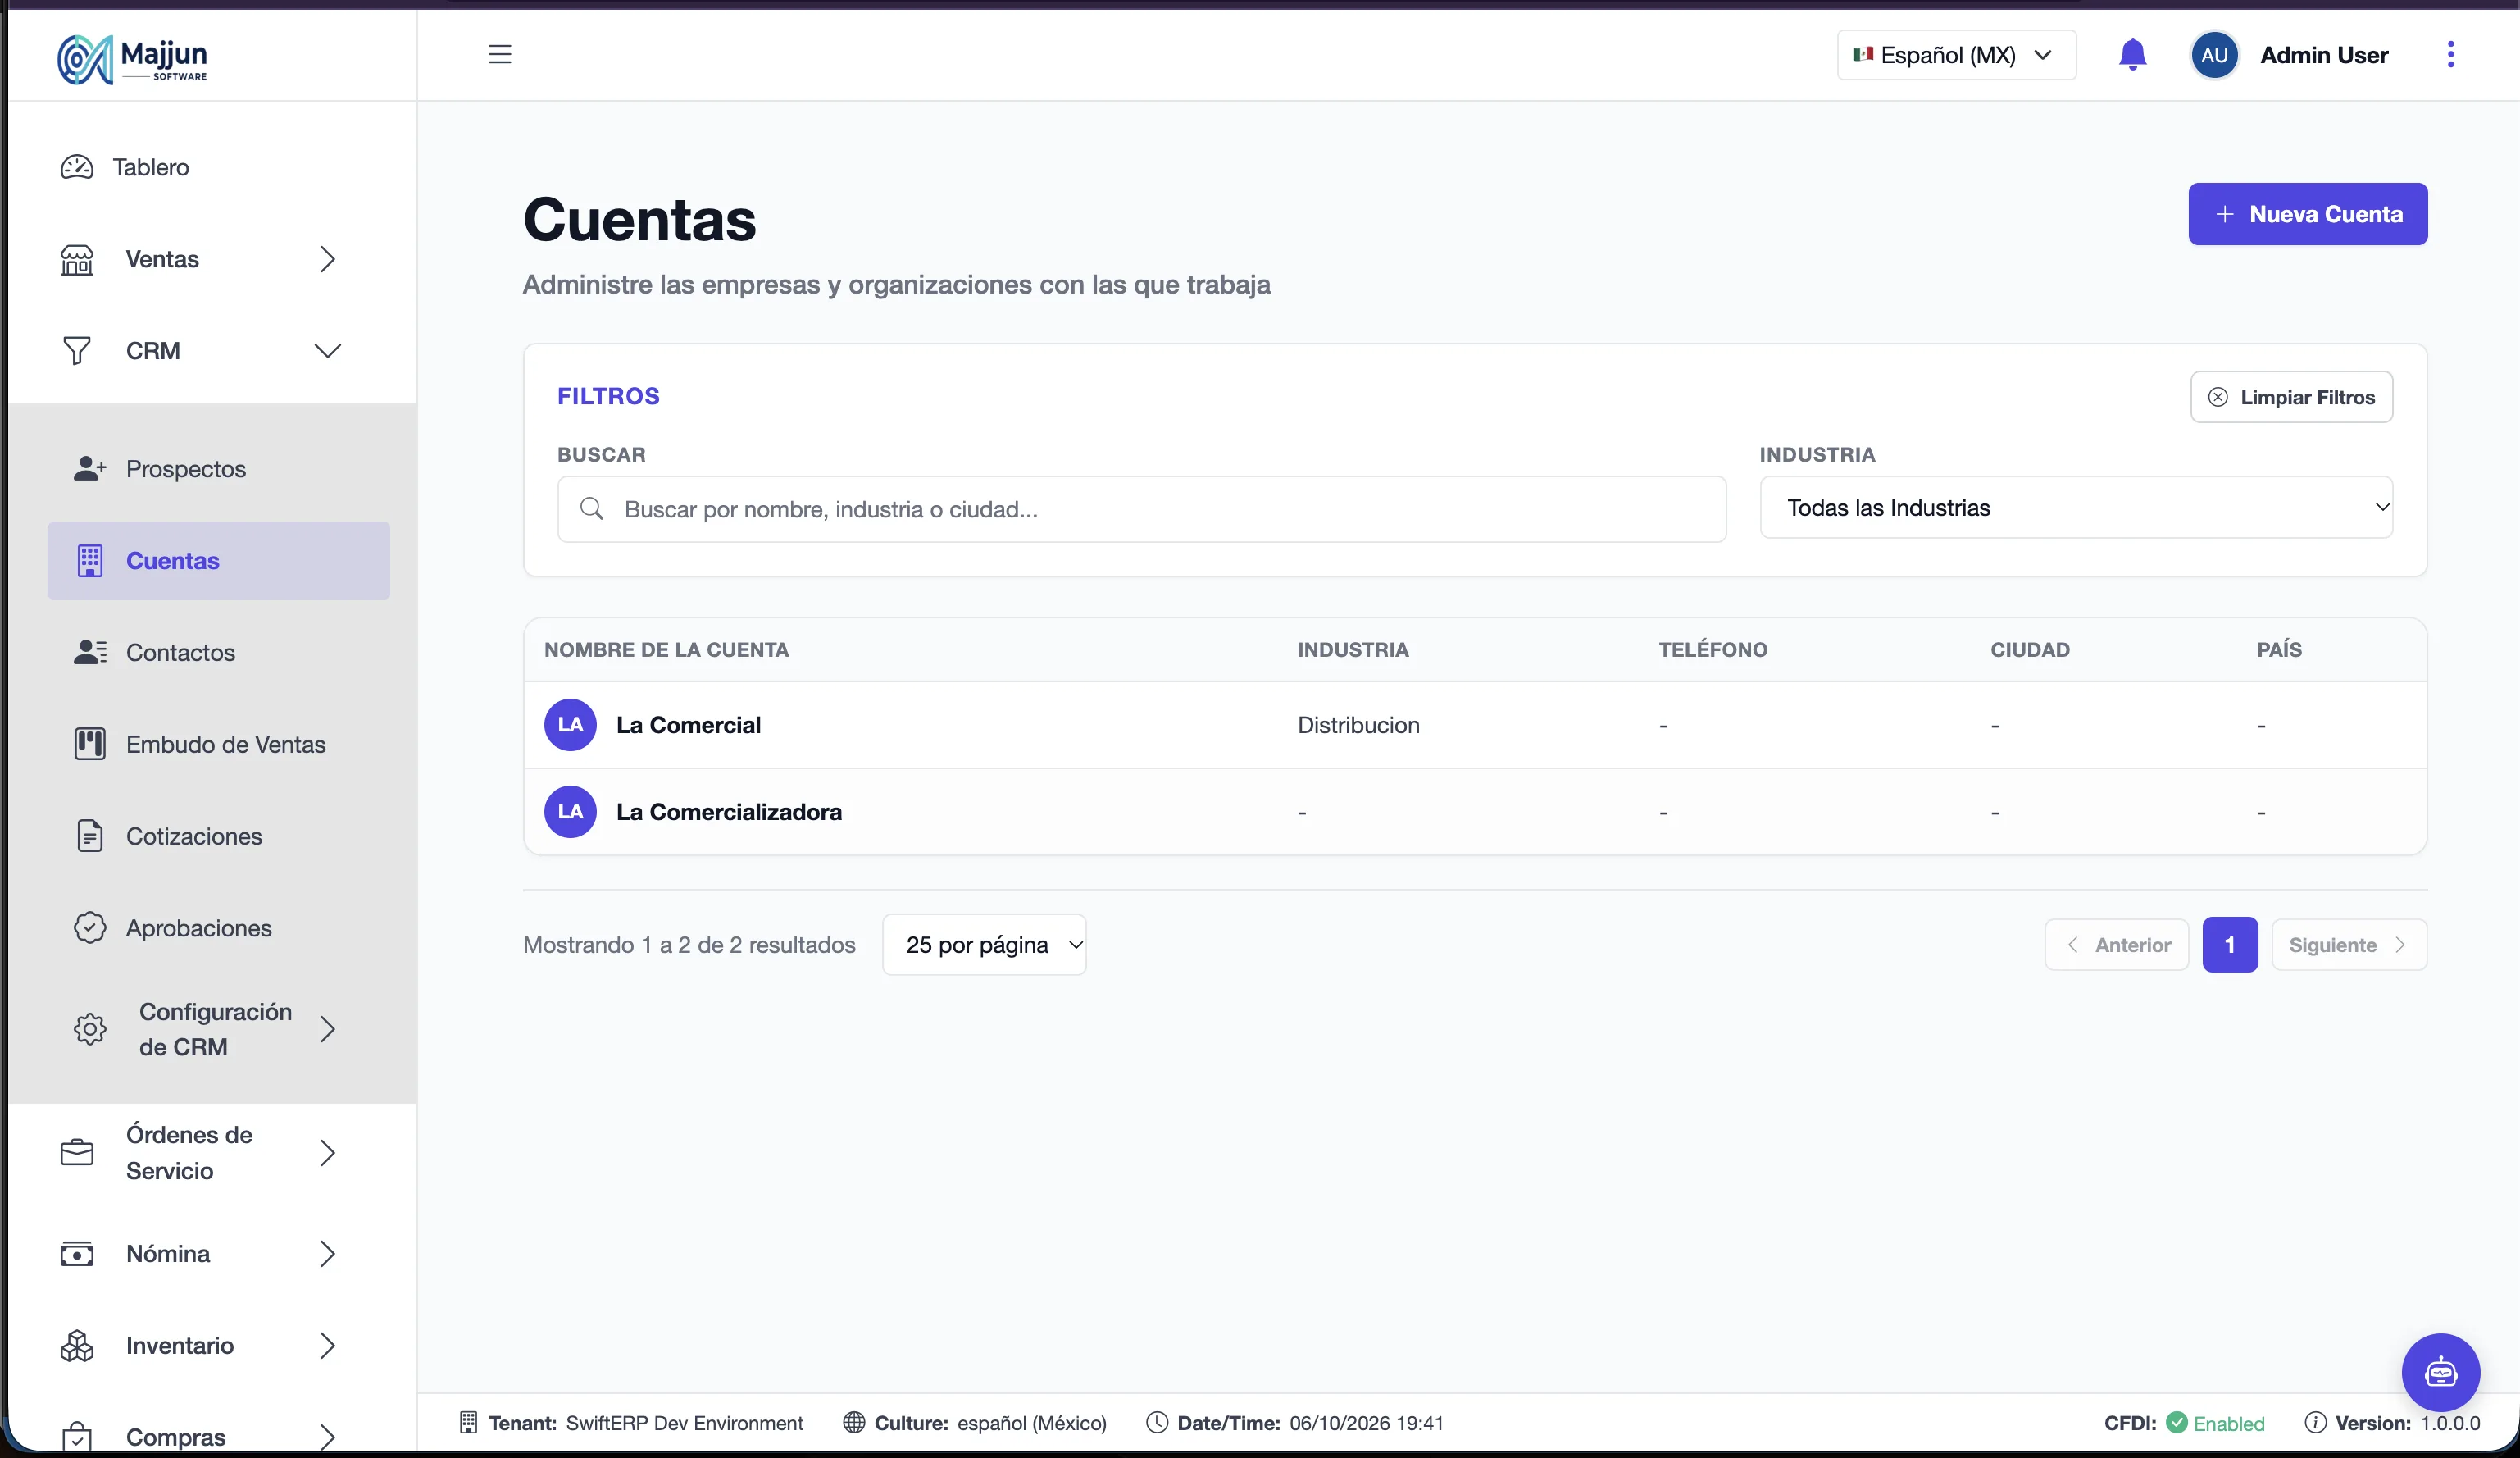The height and width of the screenshot is (1458, 2520).
Task: Open notifications bell icon
Action: [x=2132, y=54]
